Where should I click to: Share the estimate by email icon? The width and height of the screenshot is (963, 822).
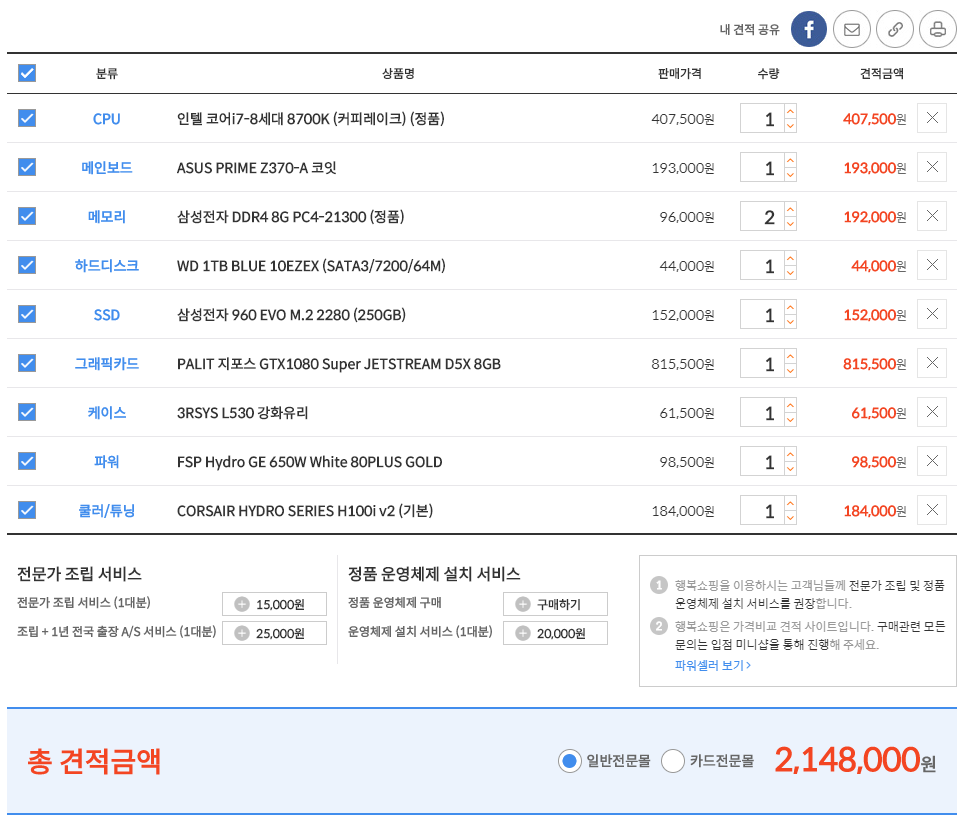tap(852, 29)
